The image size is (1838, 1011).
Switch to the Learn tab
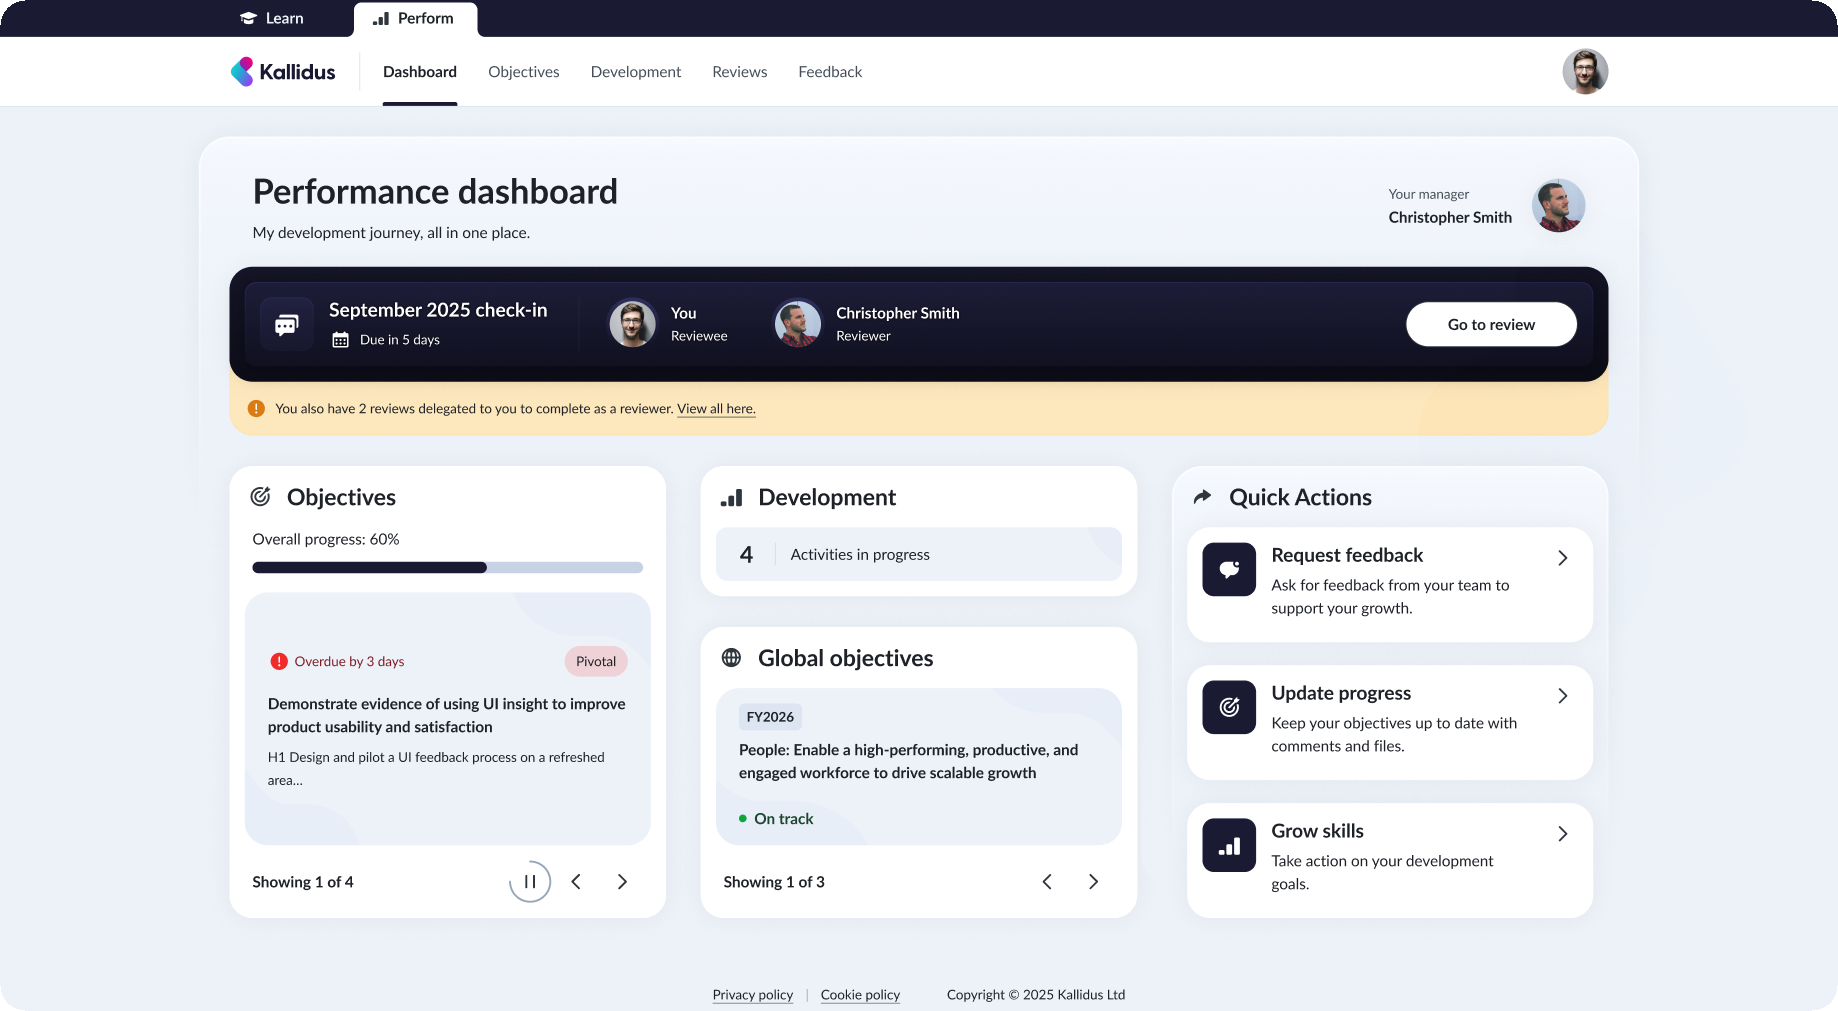coord(272,19)
